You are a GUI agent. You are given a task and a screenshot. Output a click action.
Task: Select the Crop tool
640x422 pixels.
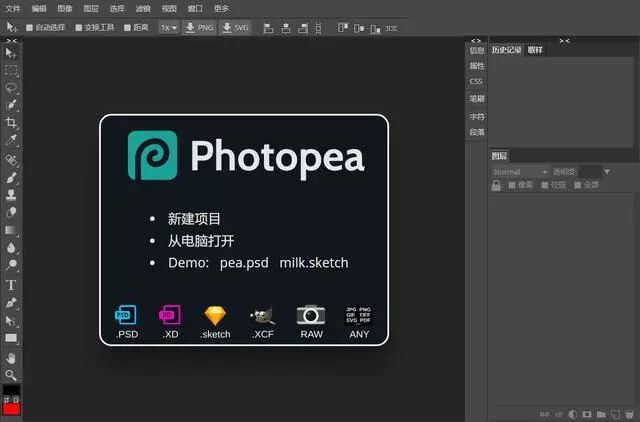tap(11, 122)
